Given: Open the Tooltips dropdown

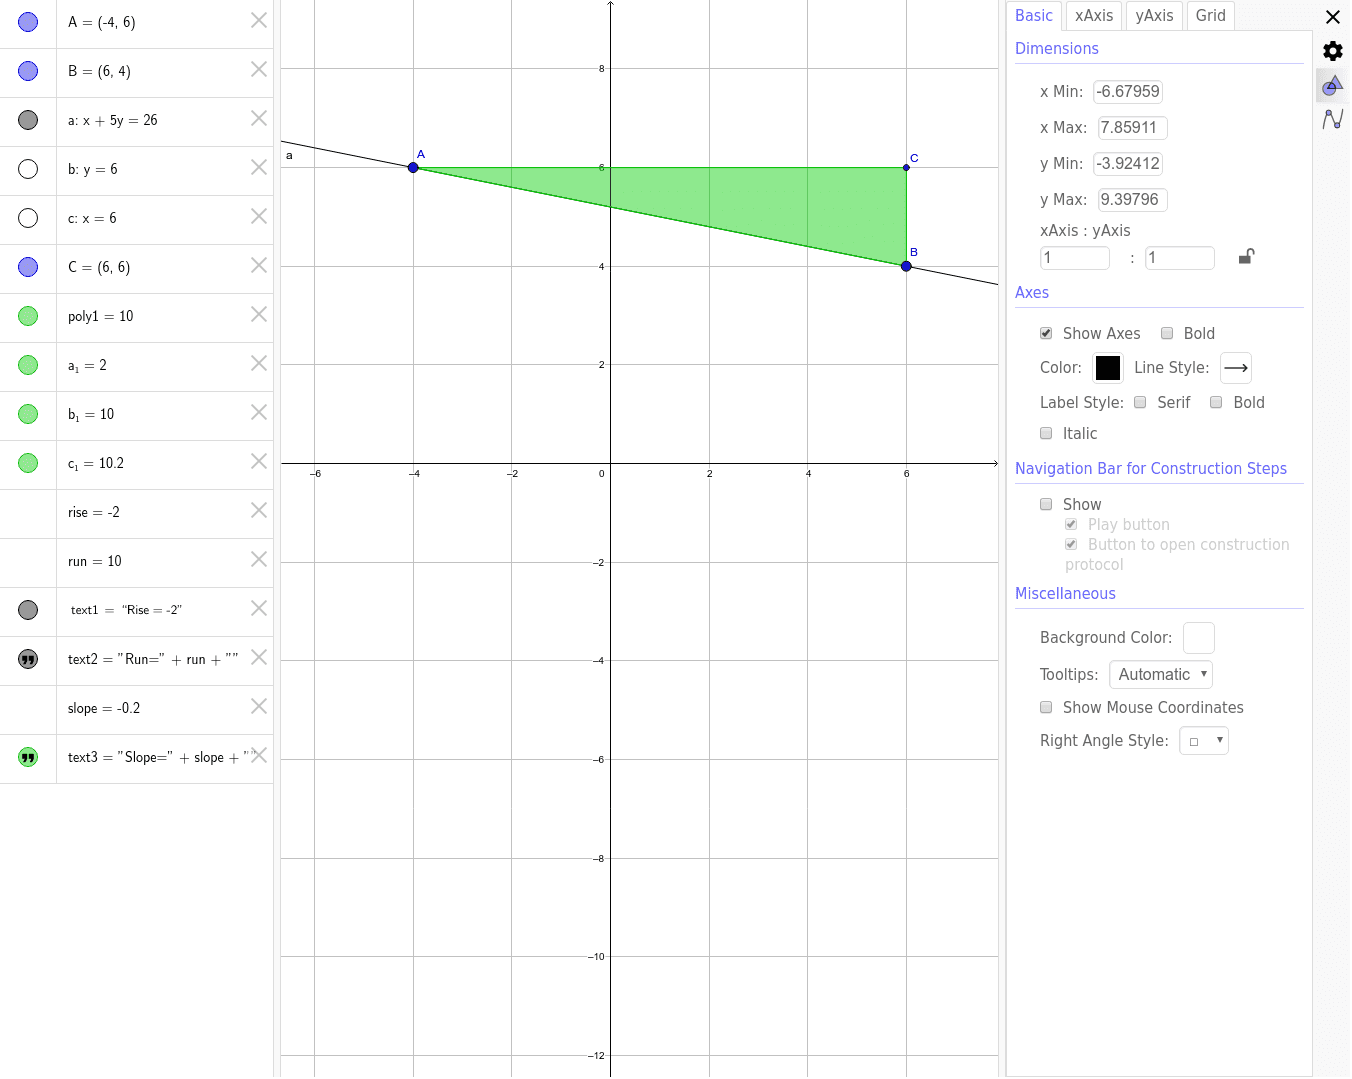Looking at the screenshot, I should coord(1160,674).
